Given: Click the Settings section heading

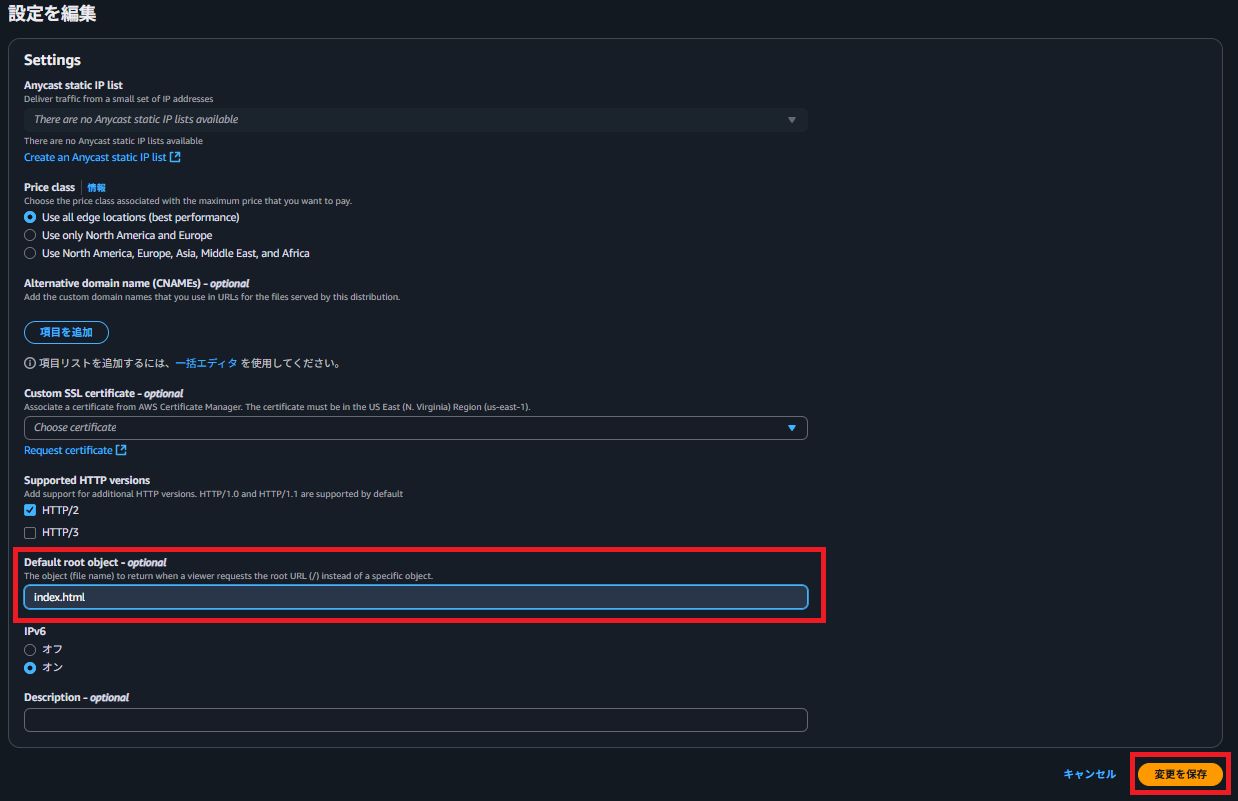Looking at the screenshot, I should click(52, 60).
